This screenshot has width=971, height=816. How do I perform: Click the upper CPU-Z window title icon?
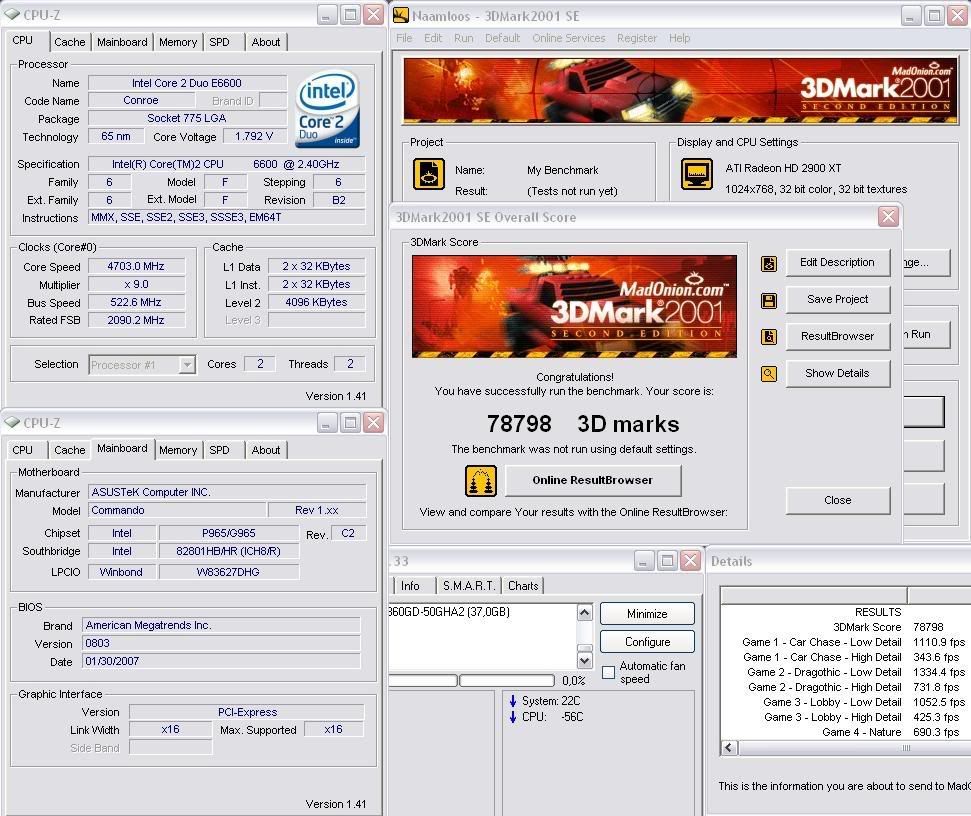click(12, 14)
